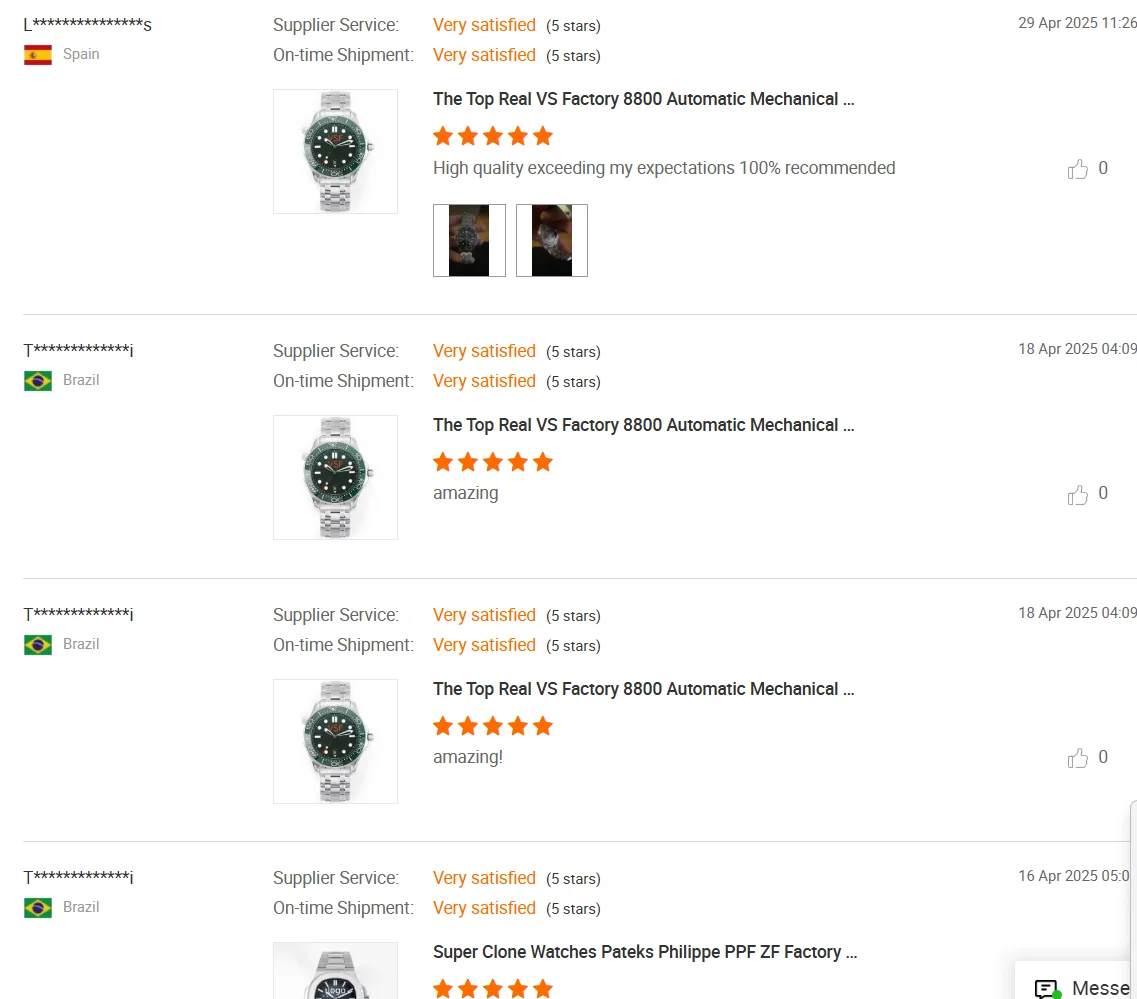Click star rating above "amazing!" comment
1137x999 pixels.
coord(493,726)
